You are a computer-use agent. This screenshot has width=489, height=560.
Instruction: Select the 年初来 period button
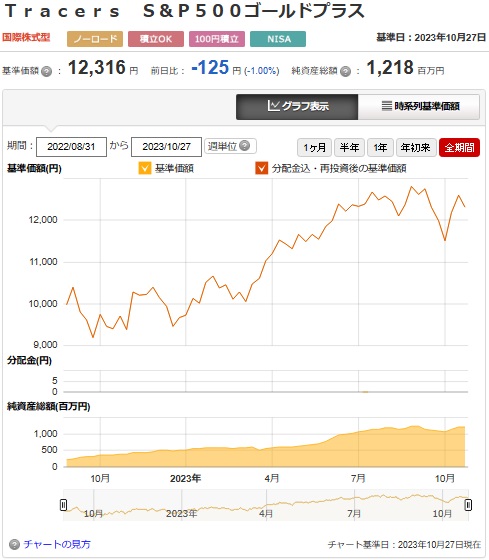[416, 147]
